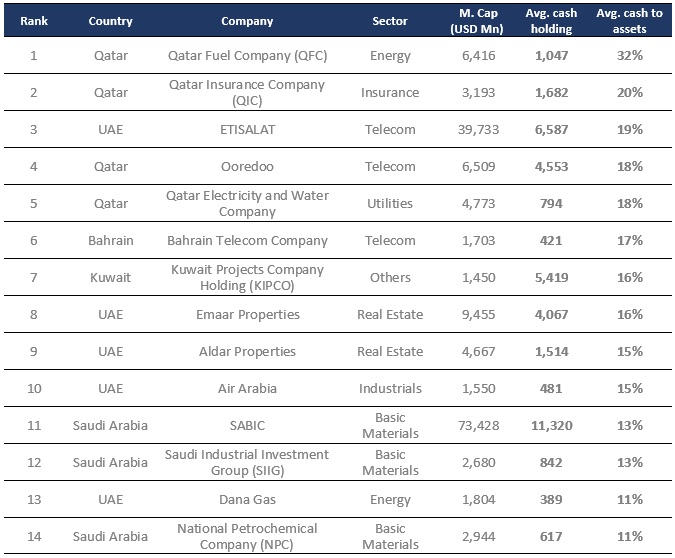Screen dimensions: 675x558
Task: Click the Bahrain Telecom Company cell
Action: (247, 240)
